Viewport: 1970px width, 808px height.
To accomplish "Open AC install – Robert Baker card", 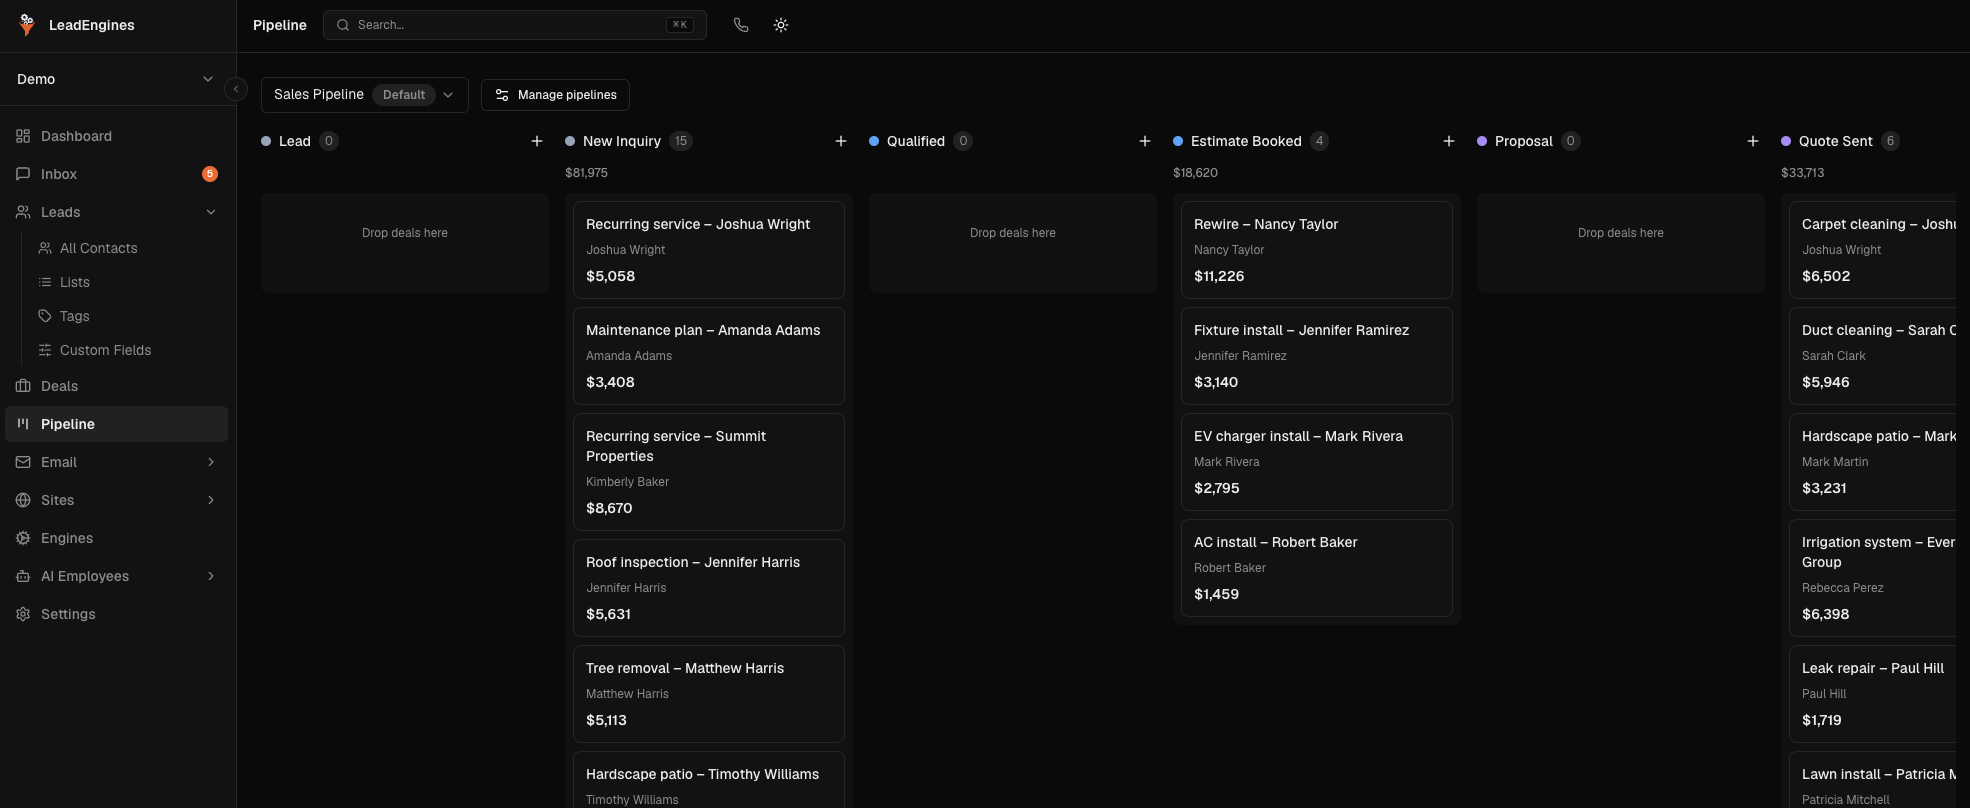I will pyautogui.click(x=1317, y=568).
